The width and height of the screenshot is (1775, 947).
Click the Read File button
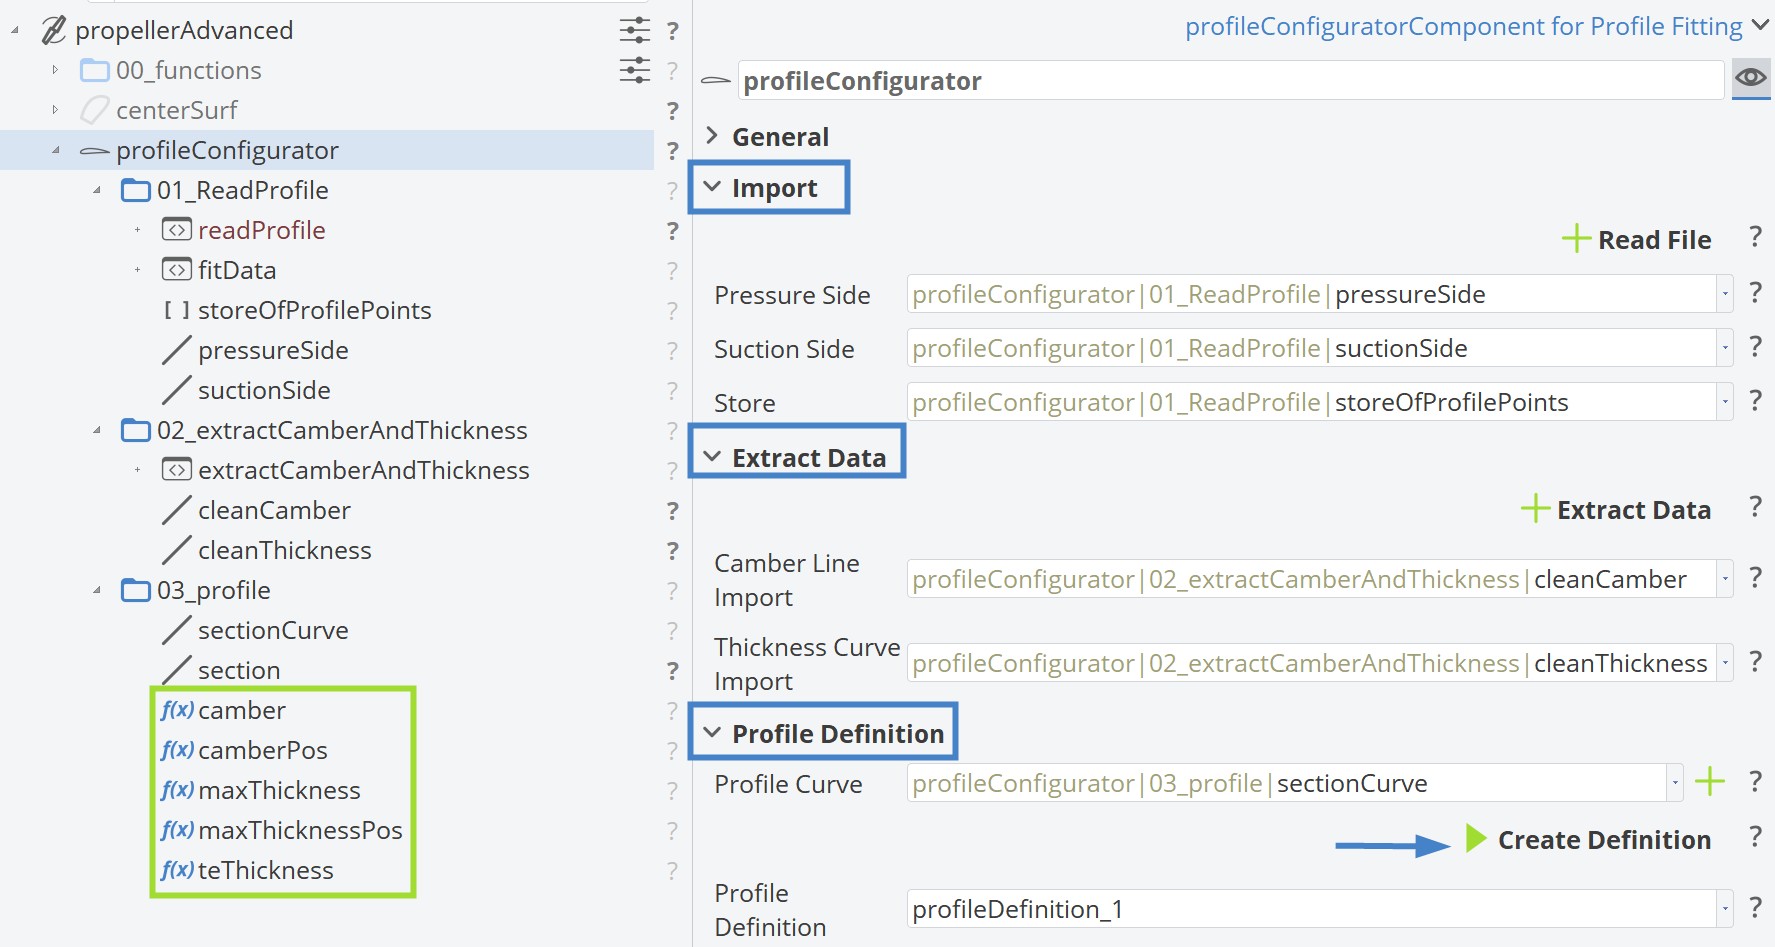tap(1636, 240)
